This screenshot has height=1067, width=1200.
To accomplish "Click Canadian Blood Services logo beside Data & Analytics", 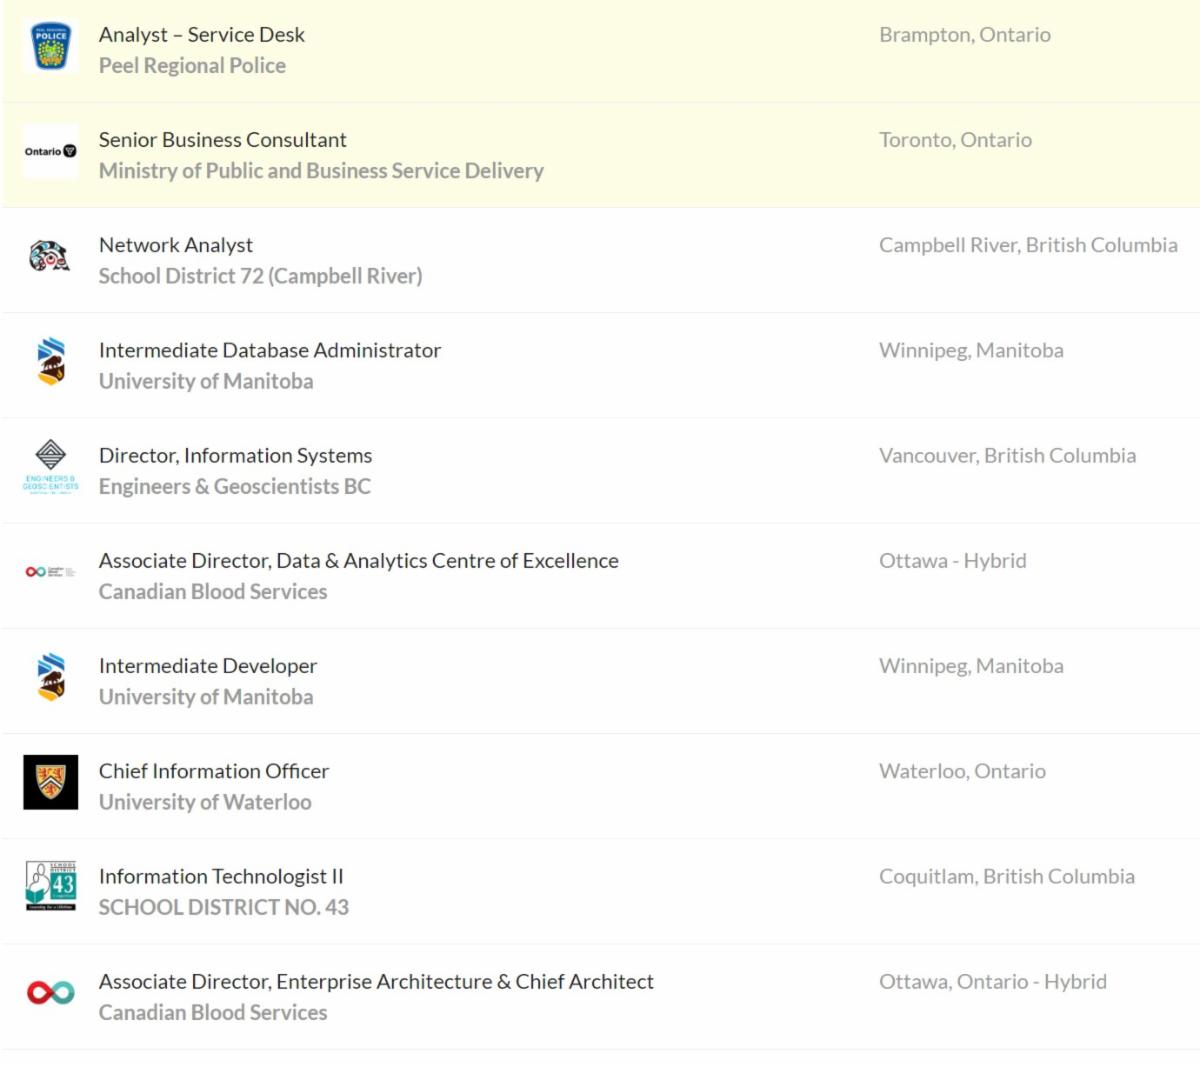I will pos(50,572).
